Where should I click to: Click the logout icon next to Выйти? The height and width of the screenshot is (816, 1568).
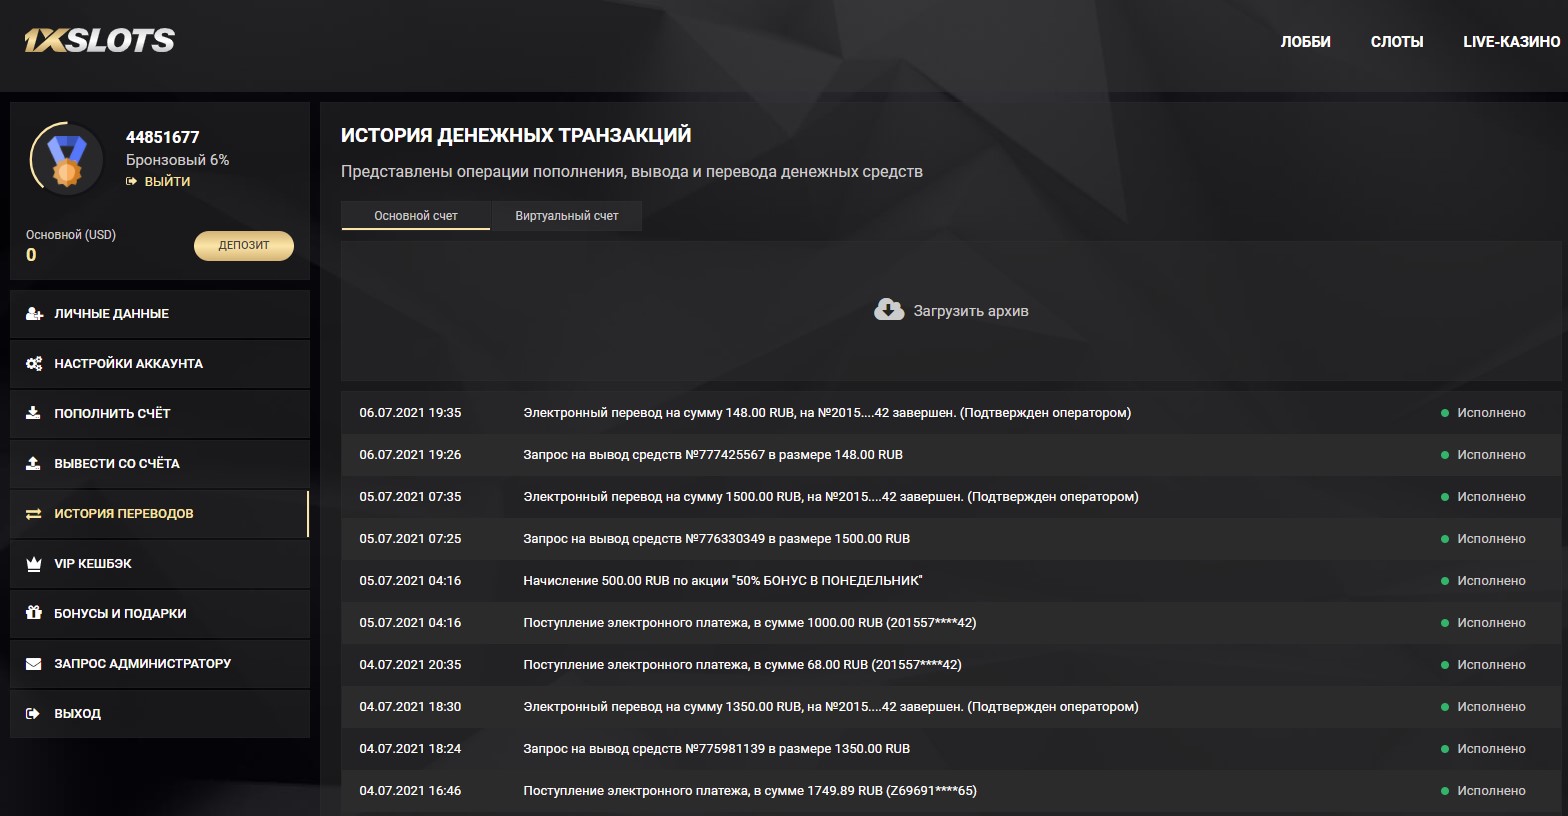[x=131, y=181]
